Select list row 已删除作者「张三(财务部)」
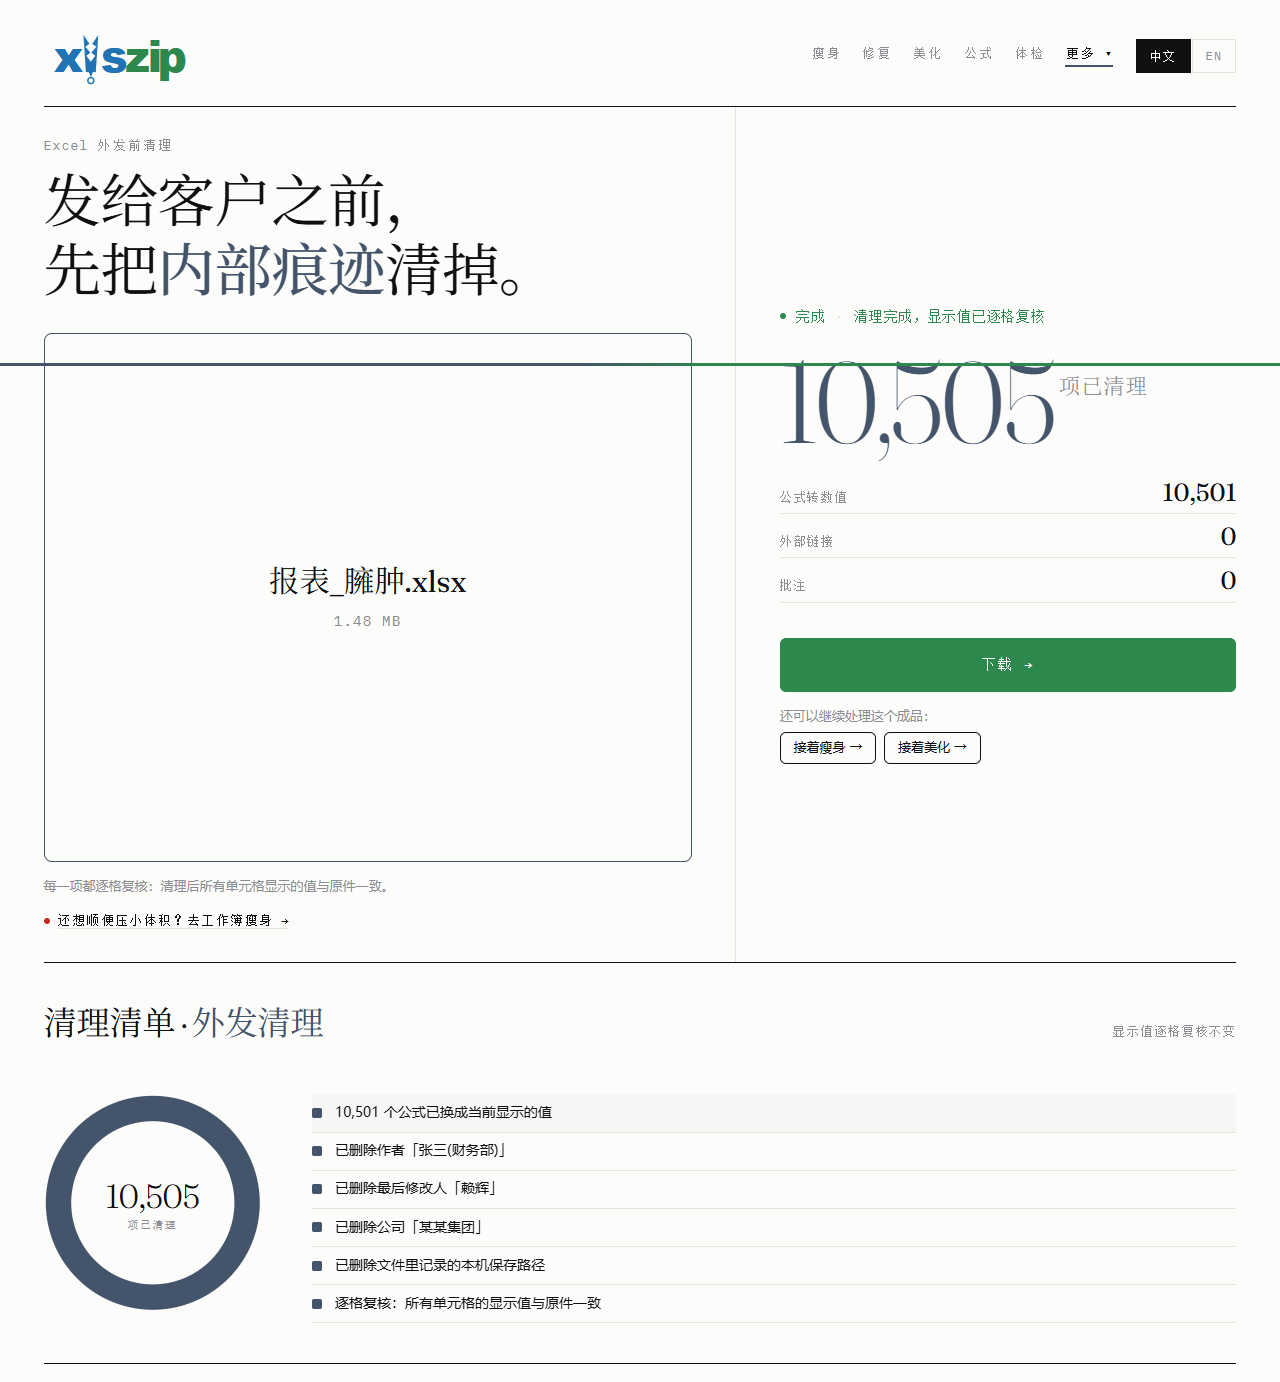The image size is (1280, 1382). tap(774, 1151)
